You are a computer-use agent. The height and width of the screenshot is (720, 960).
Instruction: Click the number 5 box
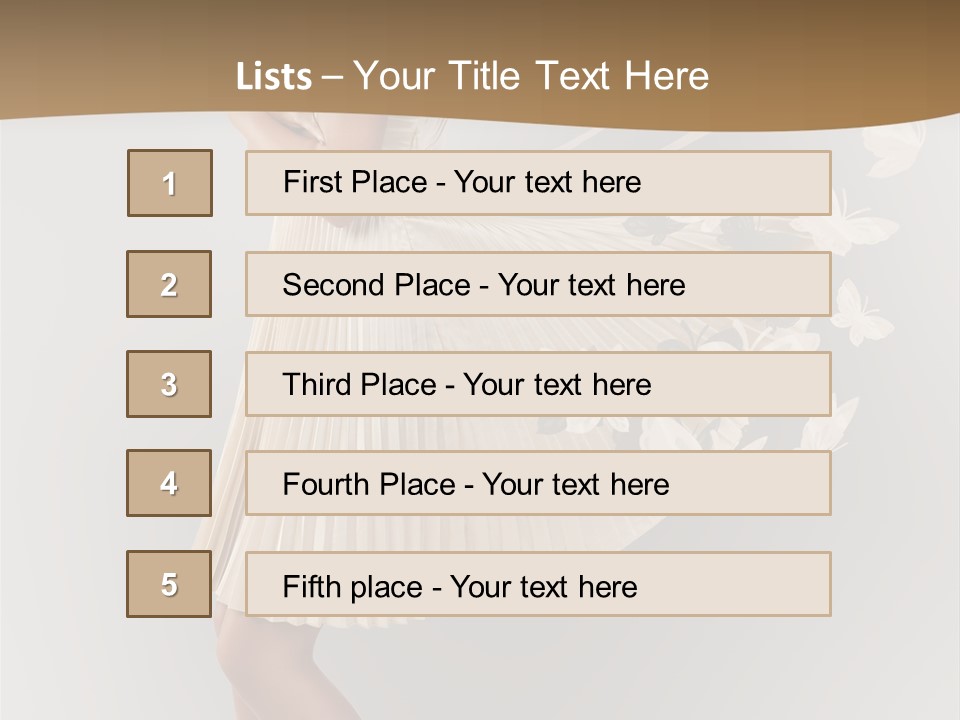point(169,584)
